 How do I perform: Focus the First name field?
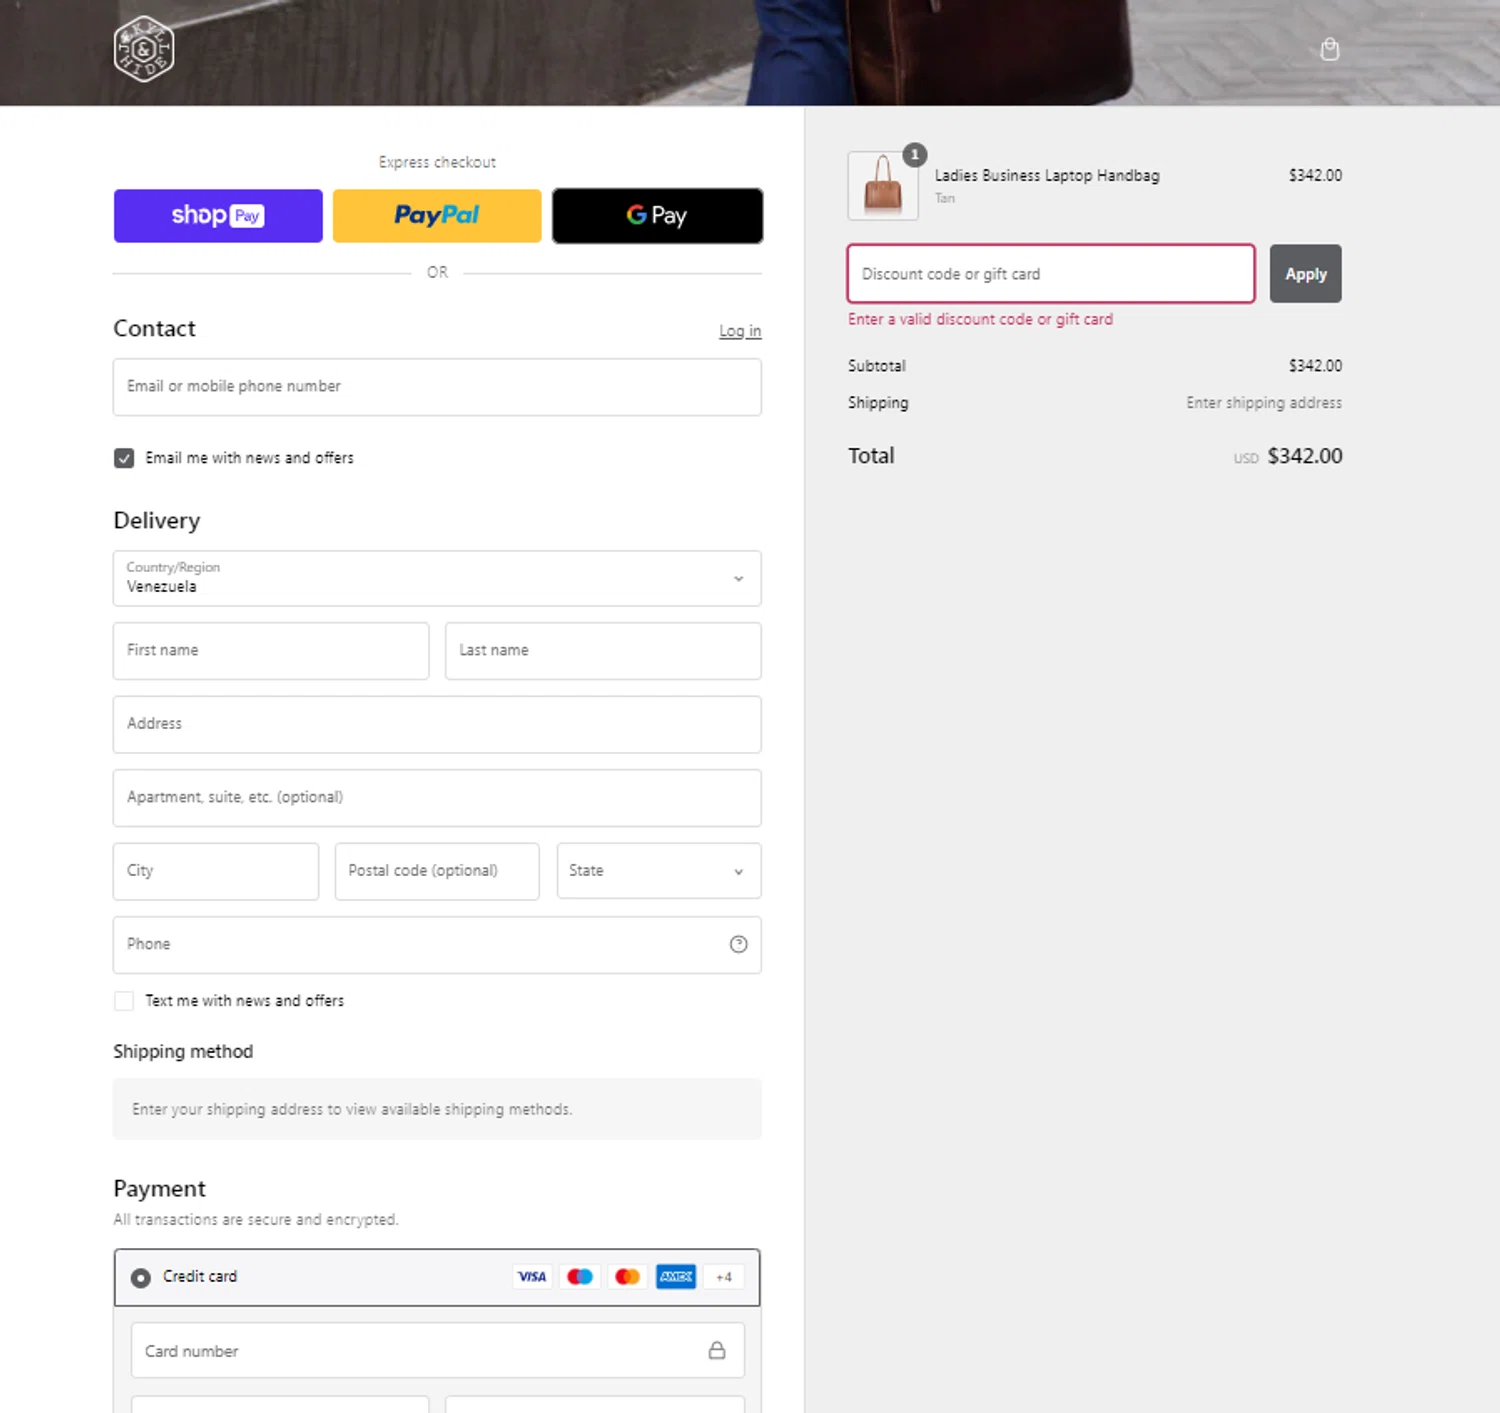coord(271,651)
